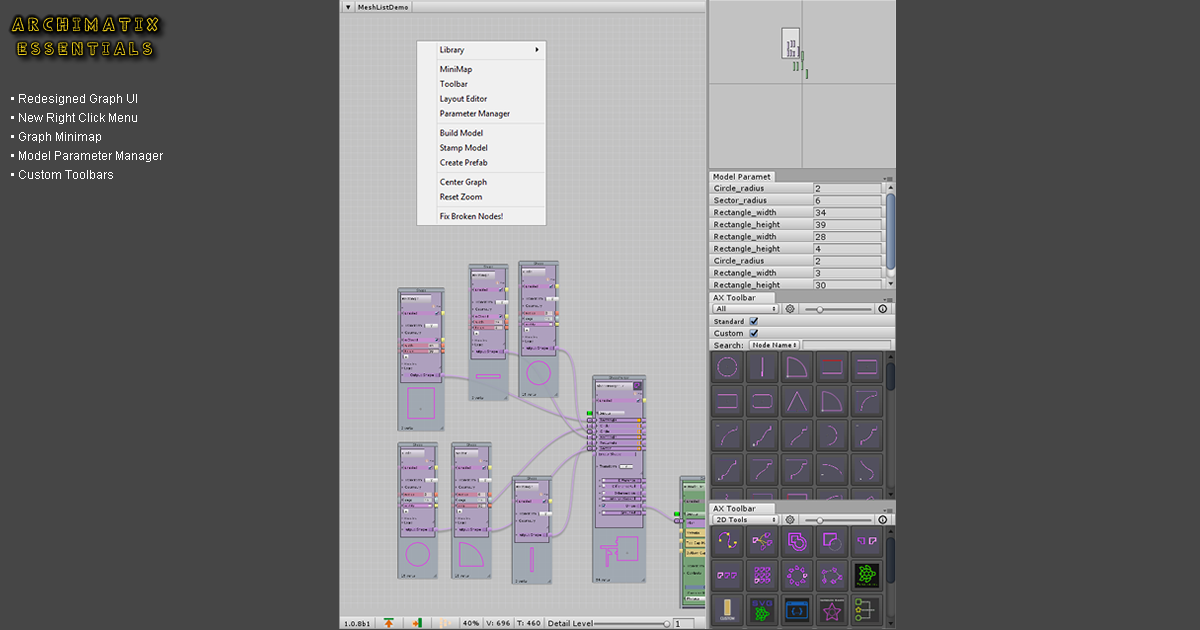Click the green turtle graphics tool
The width and height of the screenshot is (1200, 630).
pos(867,574)
